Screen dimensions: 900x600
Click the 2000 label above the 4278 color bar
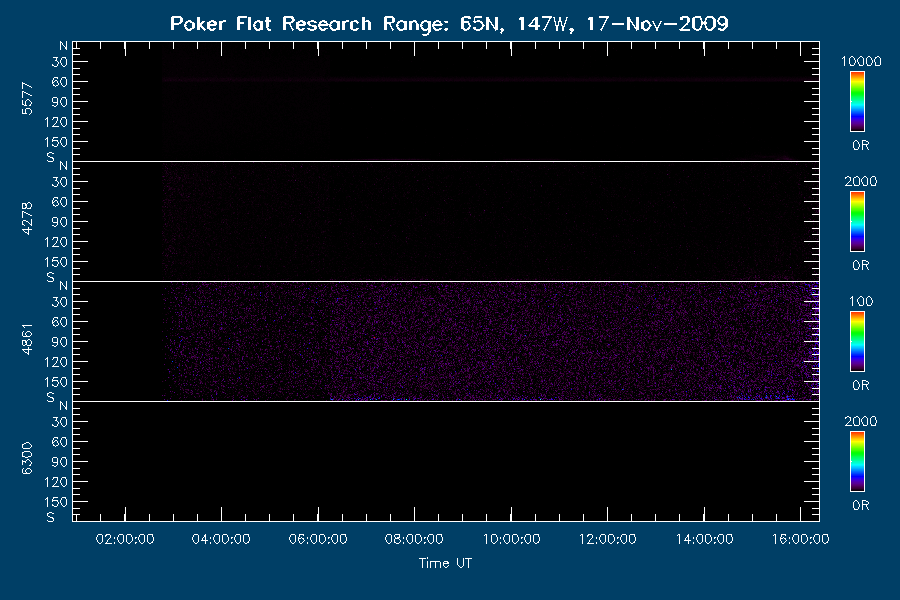click(861, 181)
